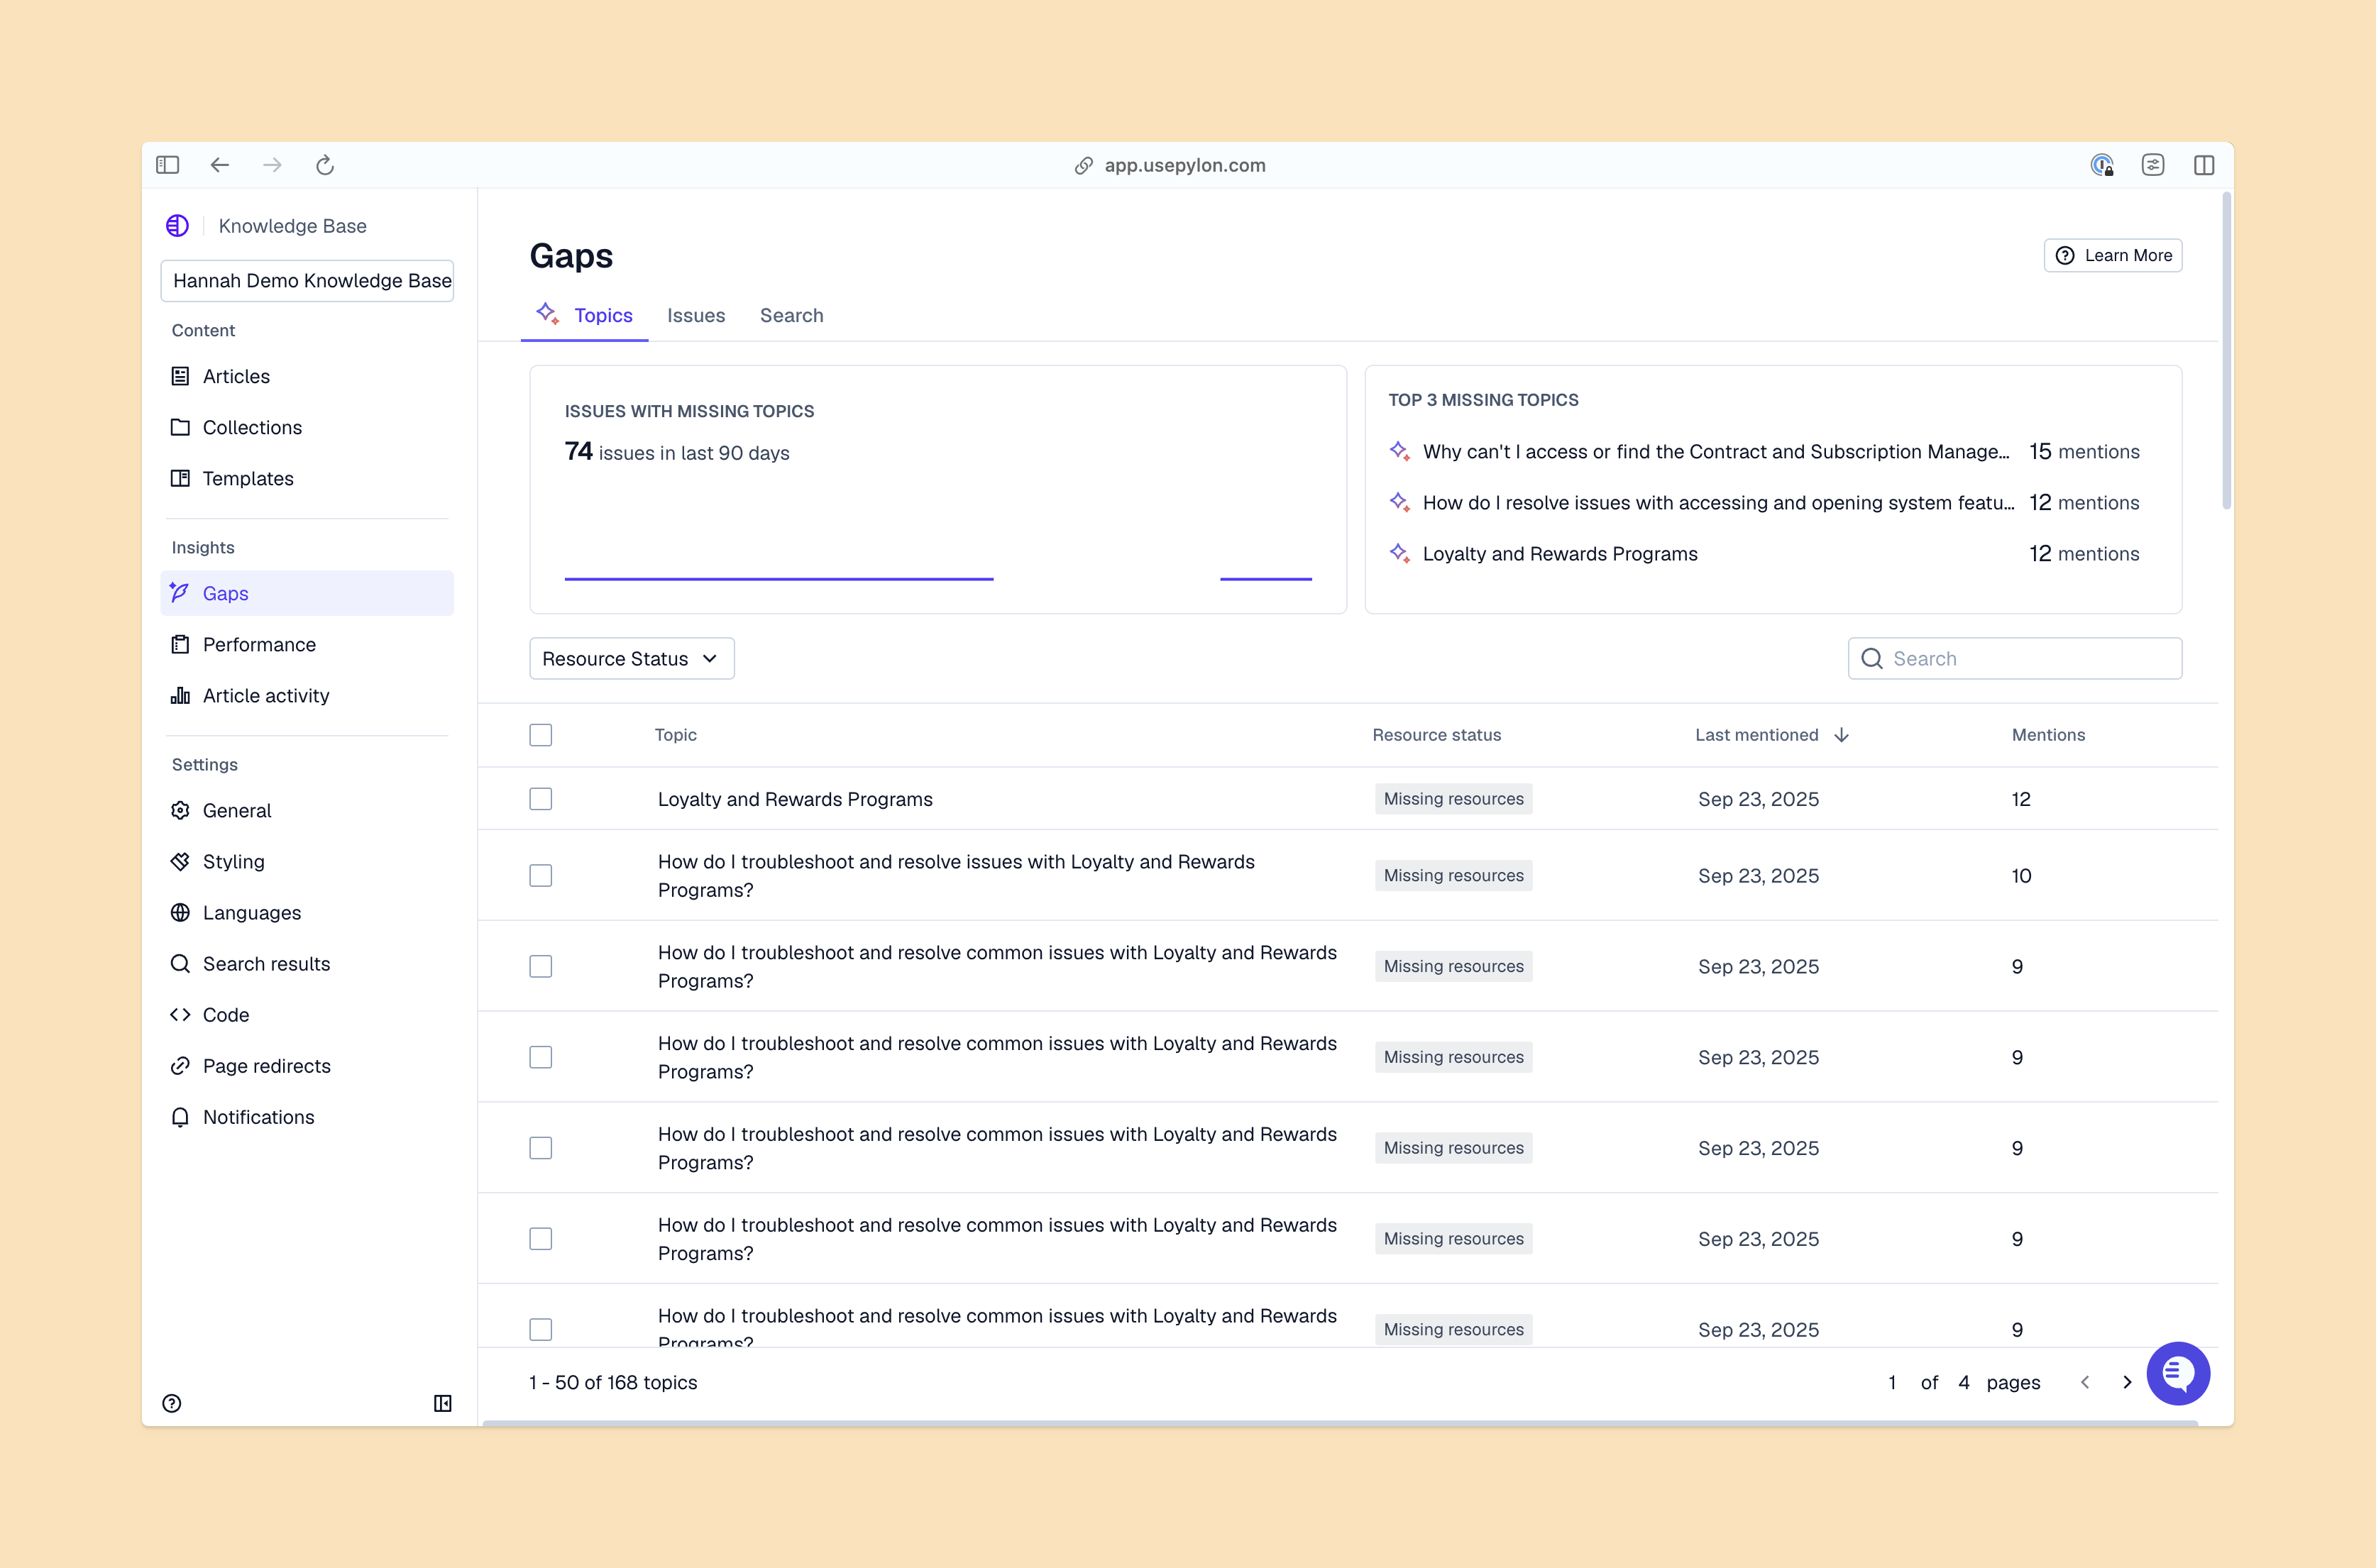2376x1568 pixels.
Task: Open the Templates section
Action: click(x=247, y=478)
